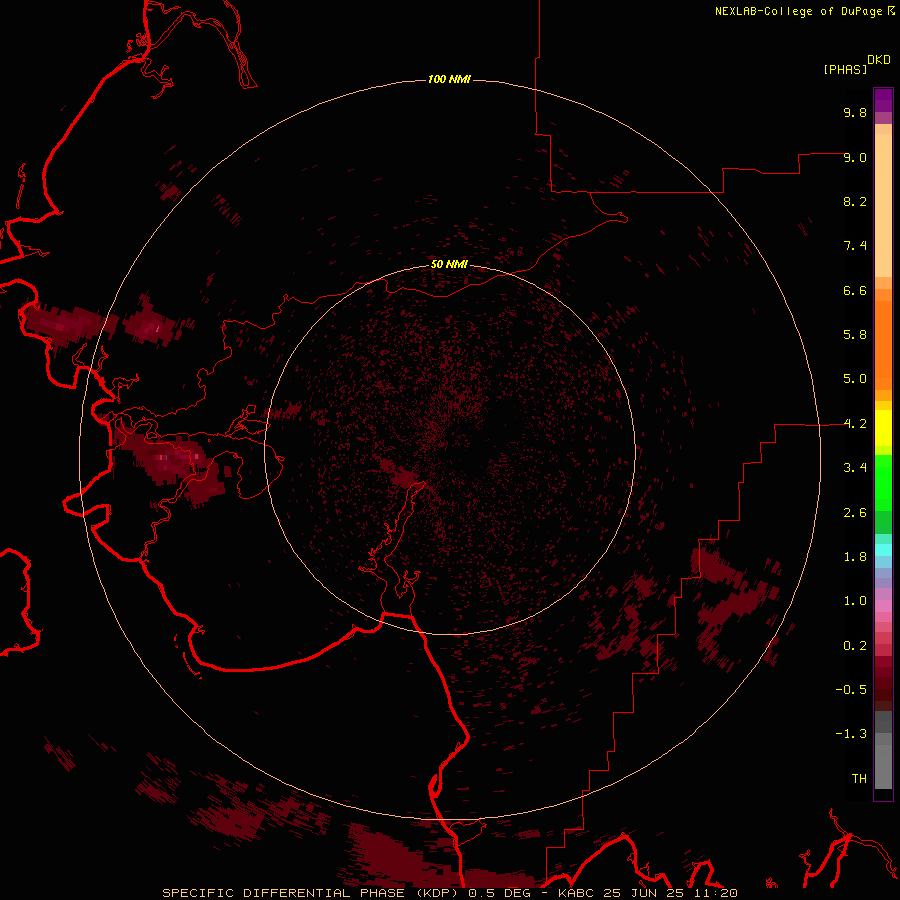Click the NEXLAB-College of DuPage label

[x=799, y=11]
